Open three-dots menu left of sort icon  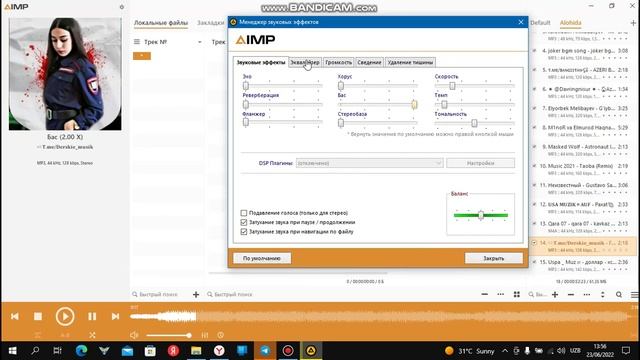(x=587, y=294)
